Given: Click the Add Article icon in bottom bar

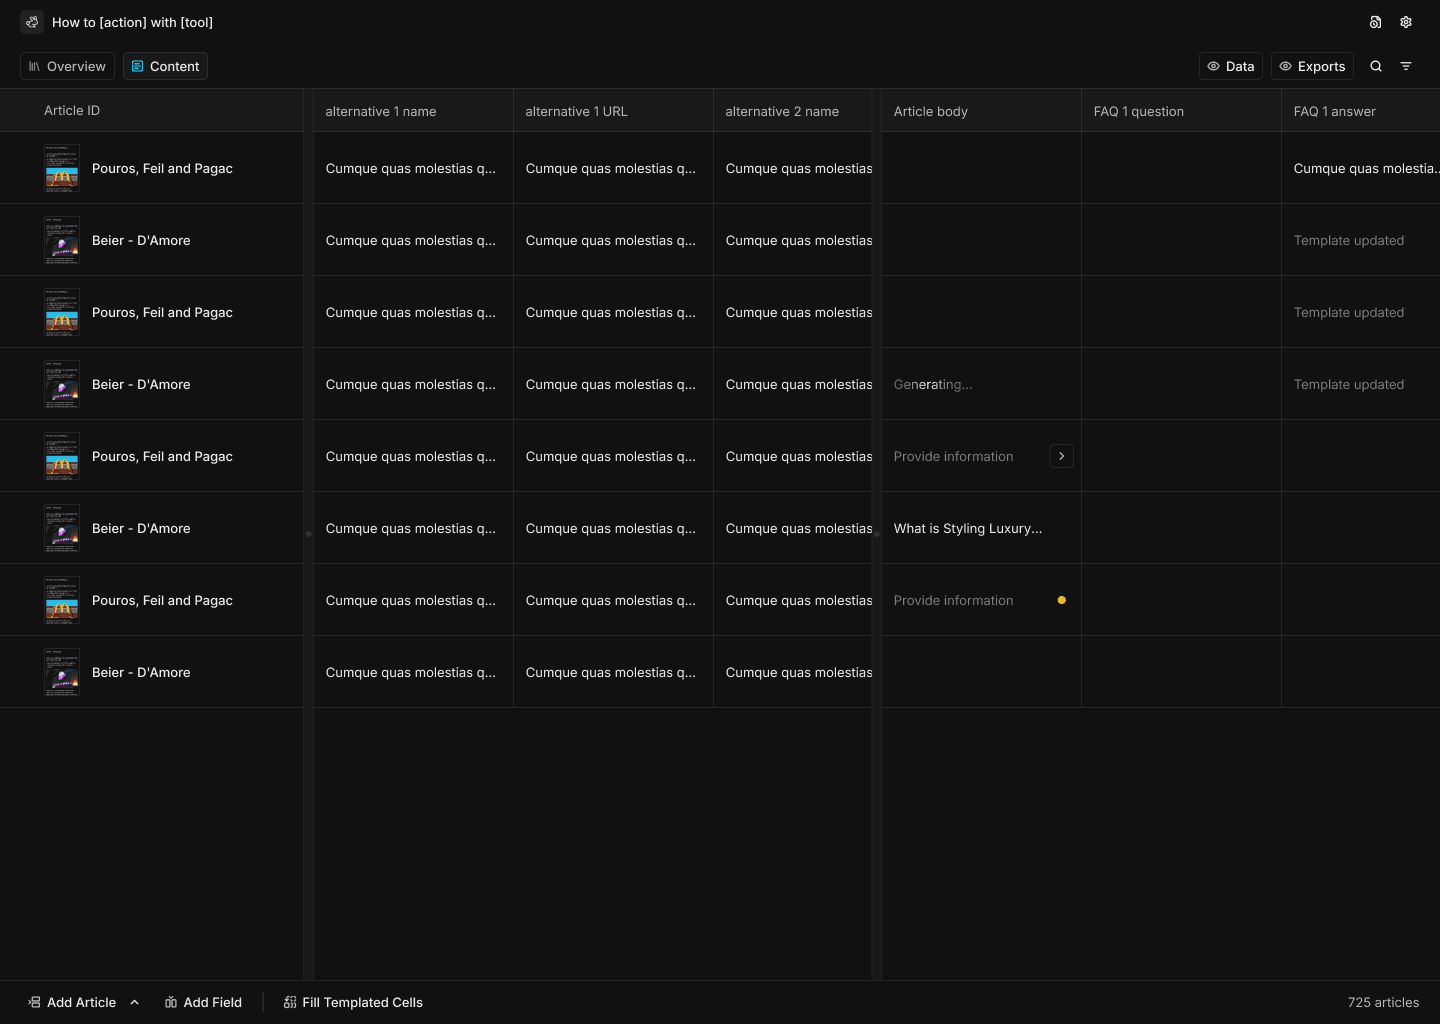Looking at the screenshot, I should pyautogui.click(x=32, y=1002).
